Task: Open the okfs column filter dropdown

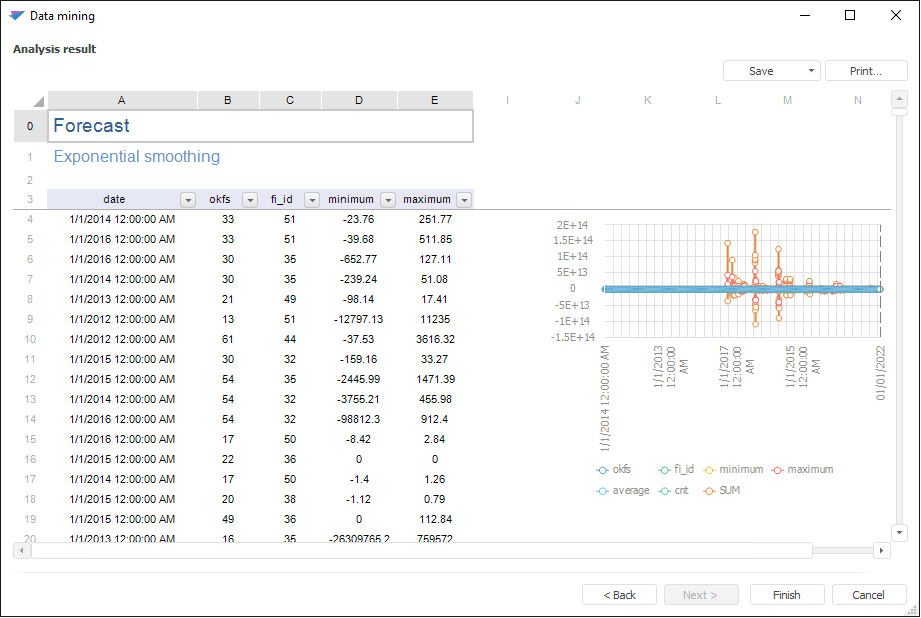Action: [x=249, y=200]
